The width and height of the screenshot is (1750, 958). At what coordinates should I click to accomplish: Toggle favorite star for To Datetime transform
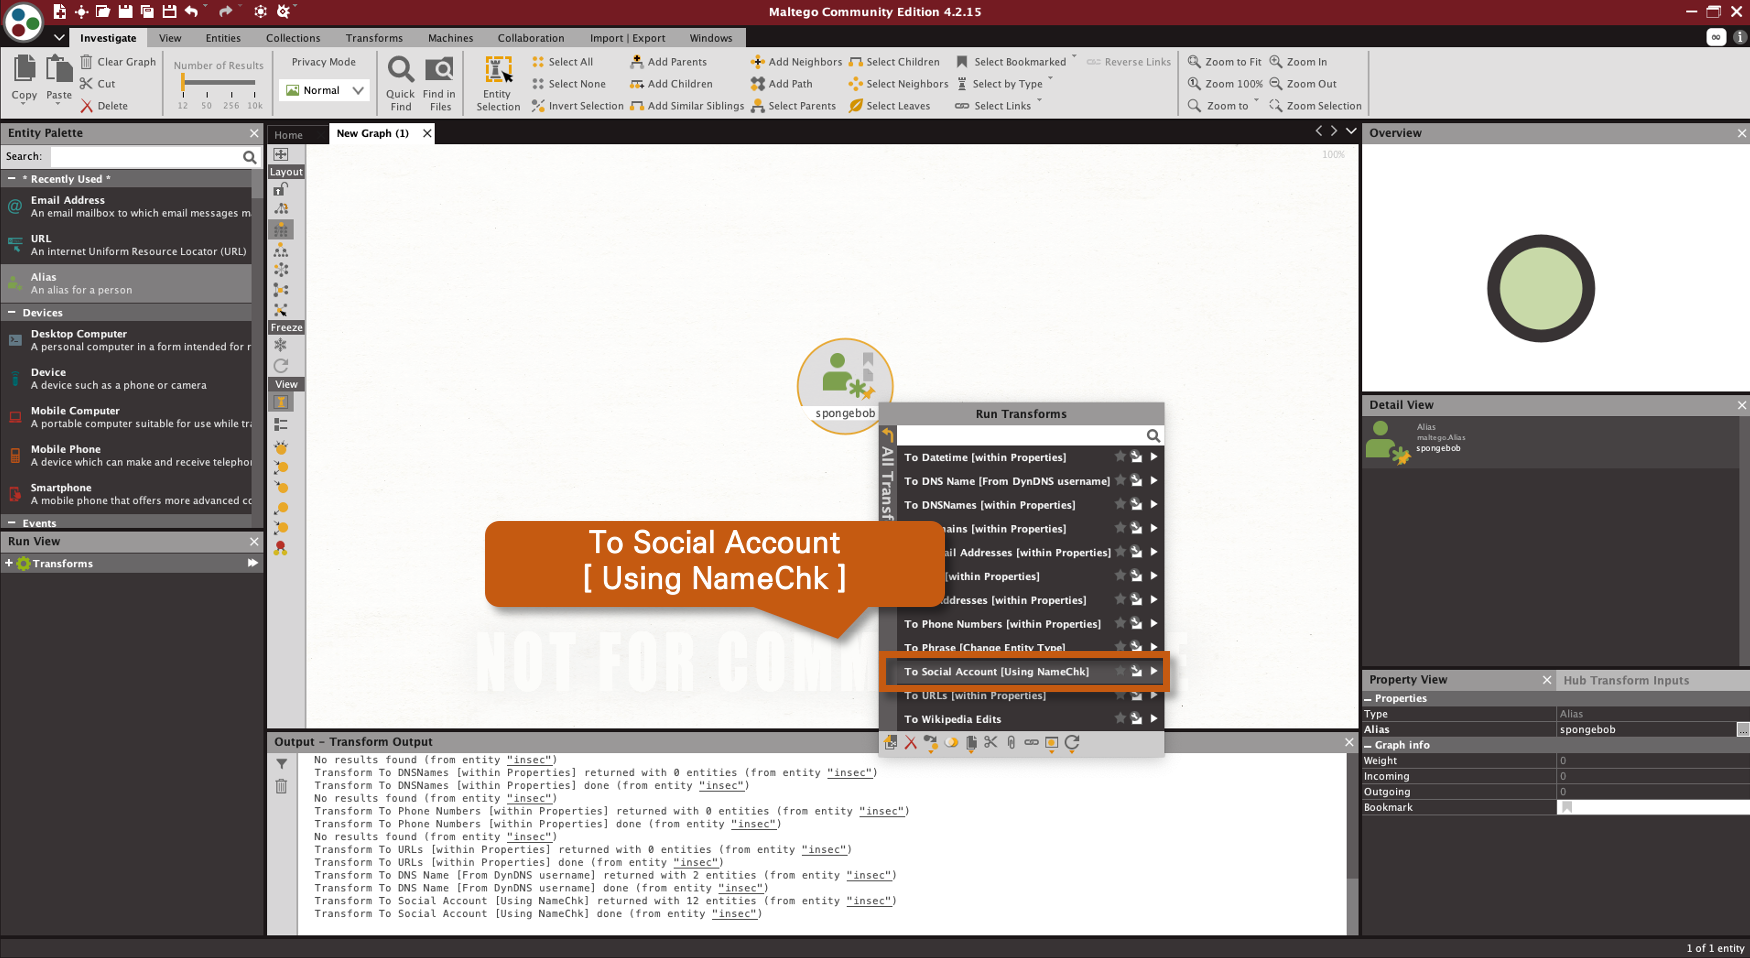click(1120, 457)
